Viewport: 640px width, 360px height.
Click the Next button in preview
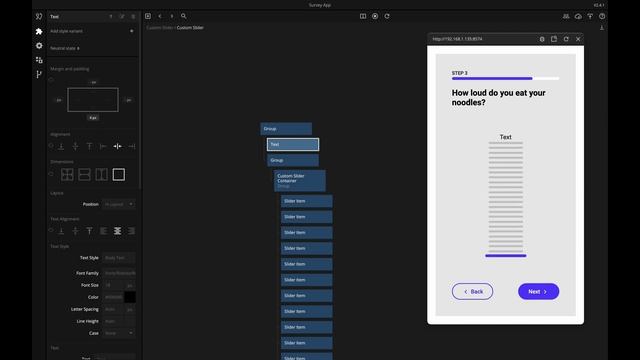coord(538,291)
